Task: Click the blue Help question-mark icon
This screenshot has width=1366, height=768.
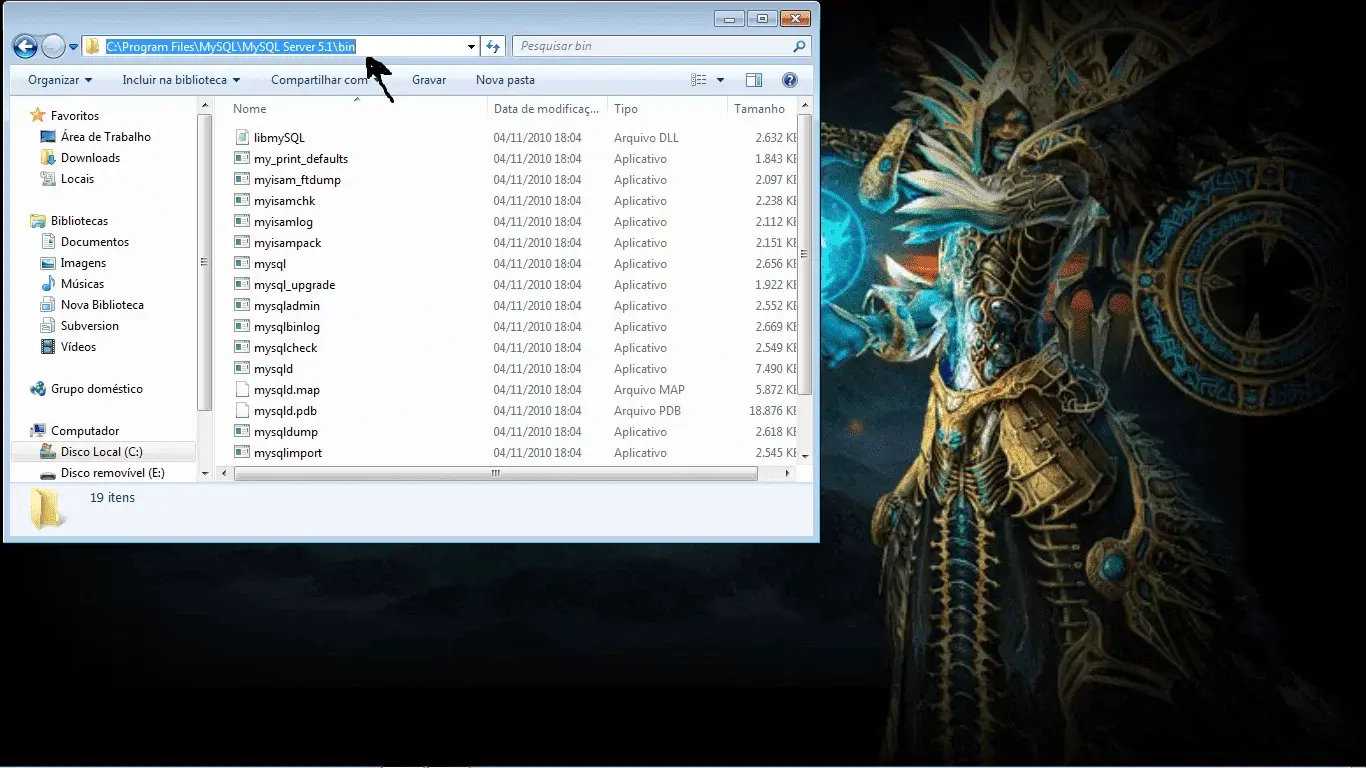Action: pos(789,80)
